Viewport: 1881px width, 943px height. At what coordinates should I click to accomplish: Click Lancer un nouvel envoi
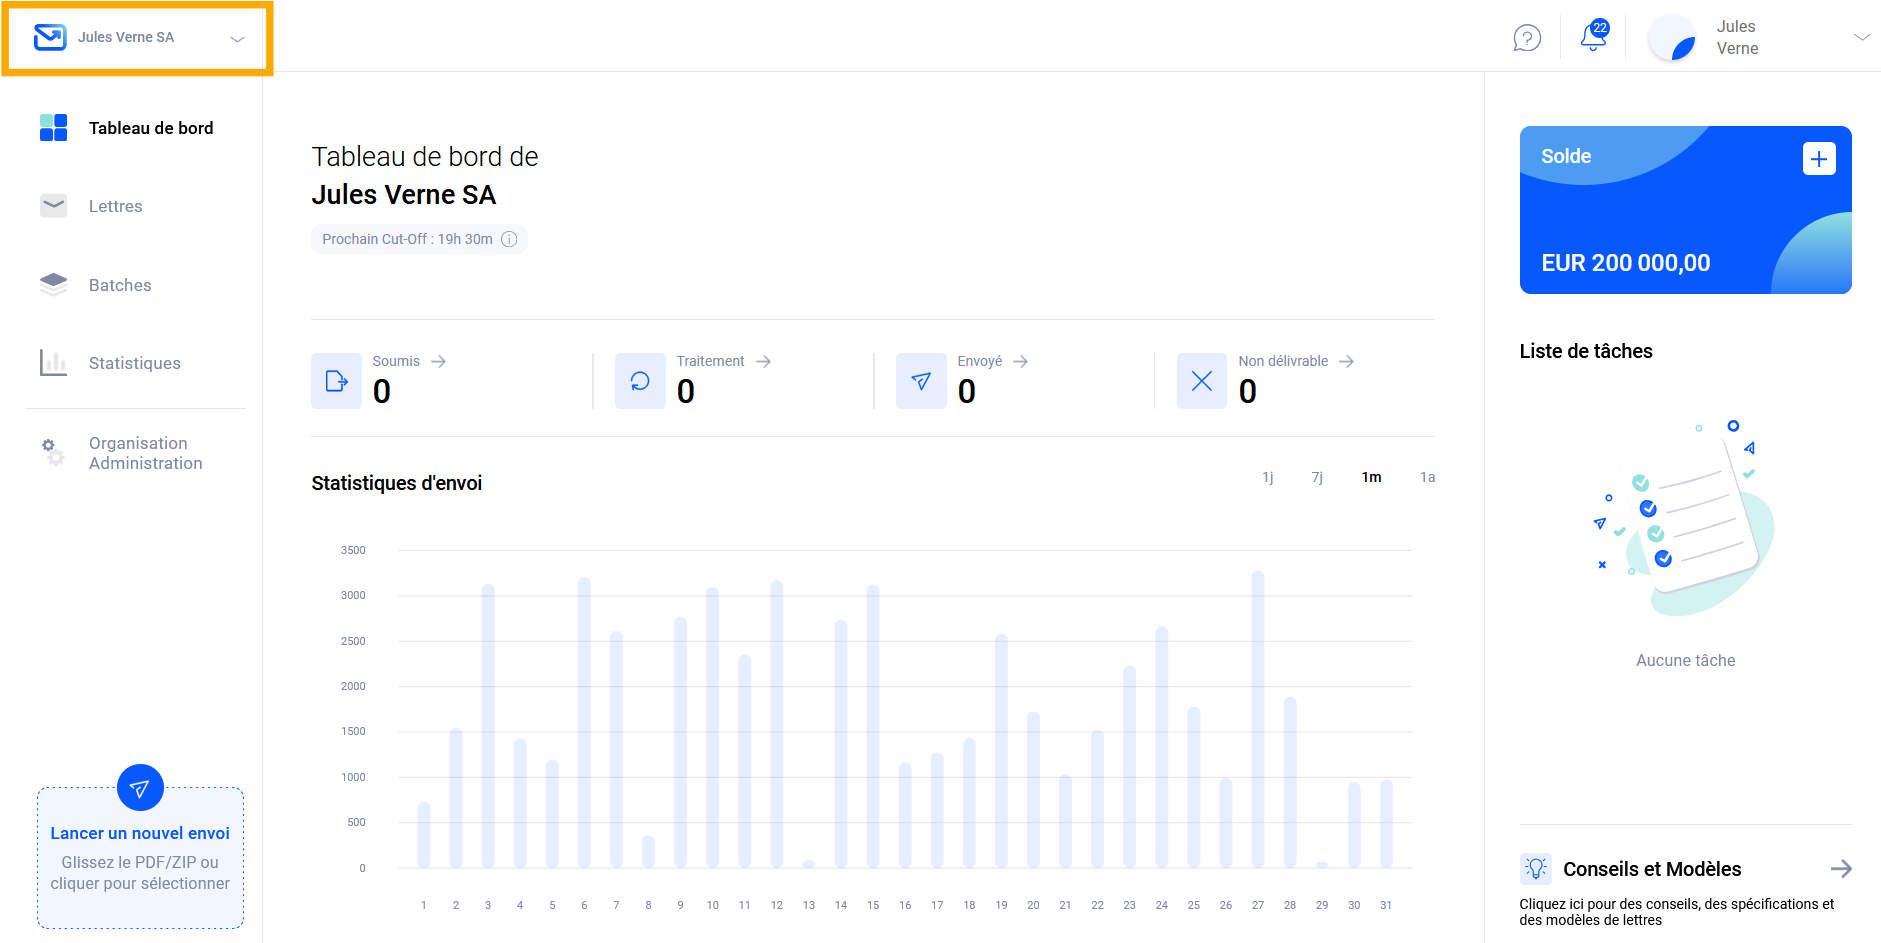pos(140,833)
